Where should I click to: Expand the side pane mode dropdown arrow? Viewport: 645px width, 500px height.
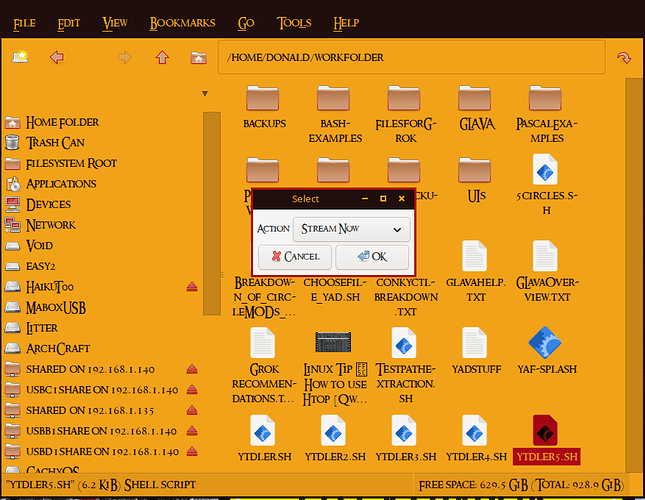click(205, 93)
